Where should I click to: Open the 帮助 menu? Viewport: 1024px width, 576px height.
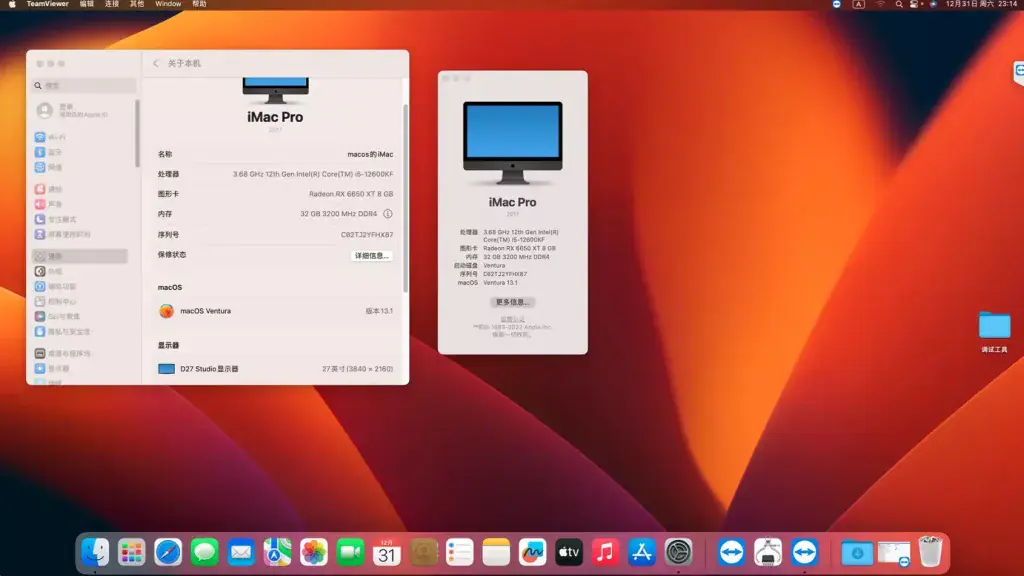click(199, 4)
